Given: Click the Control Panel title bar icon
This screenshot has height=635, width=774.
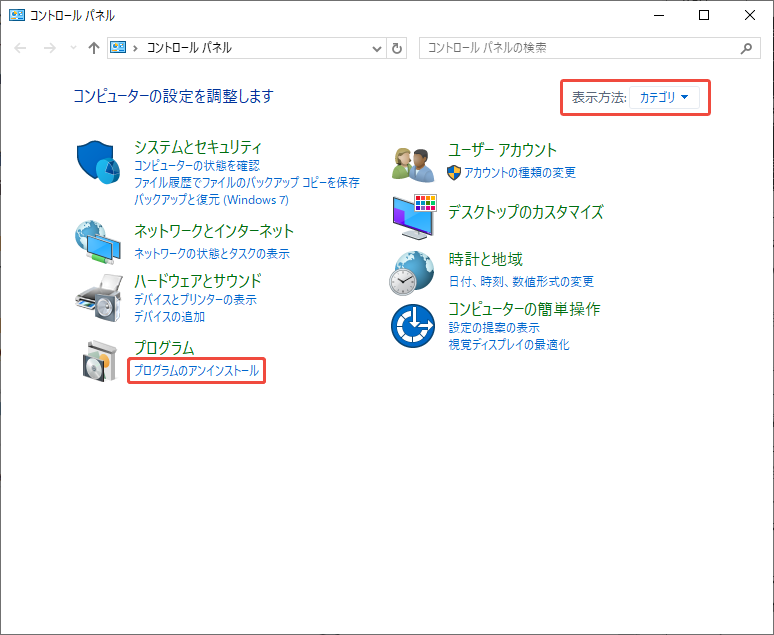Looking at the screenshot, I should click(17, 15).
